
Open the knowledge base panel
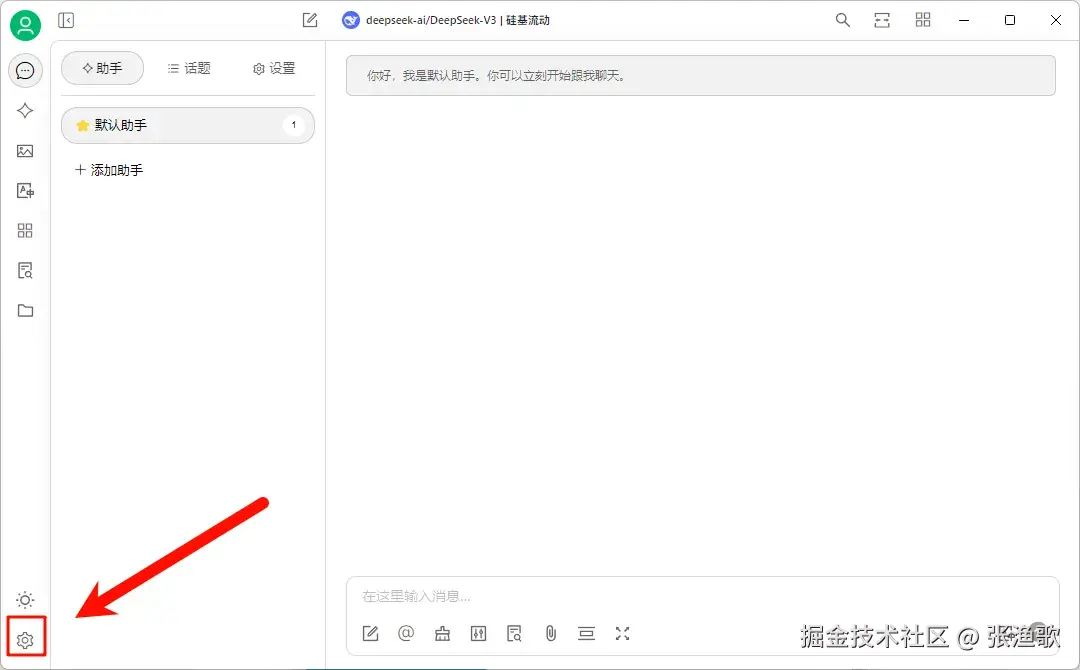(25, 270)
